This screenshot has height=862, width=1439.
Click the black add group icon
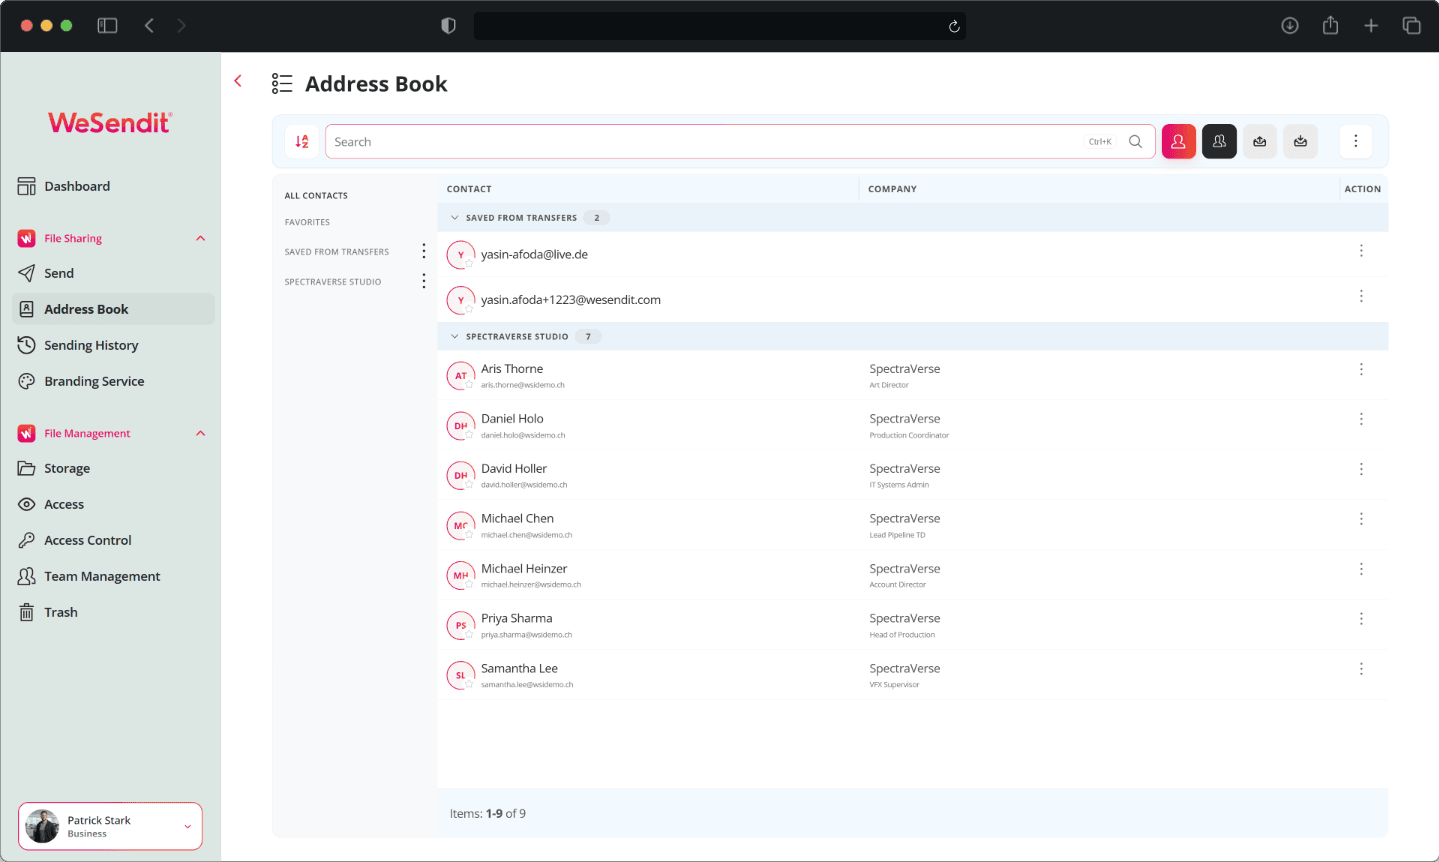pos(1219,142)
